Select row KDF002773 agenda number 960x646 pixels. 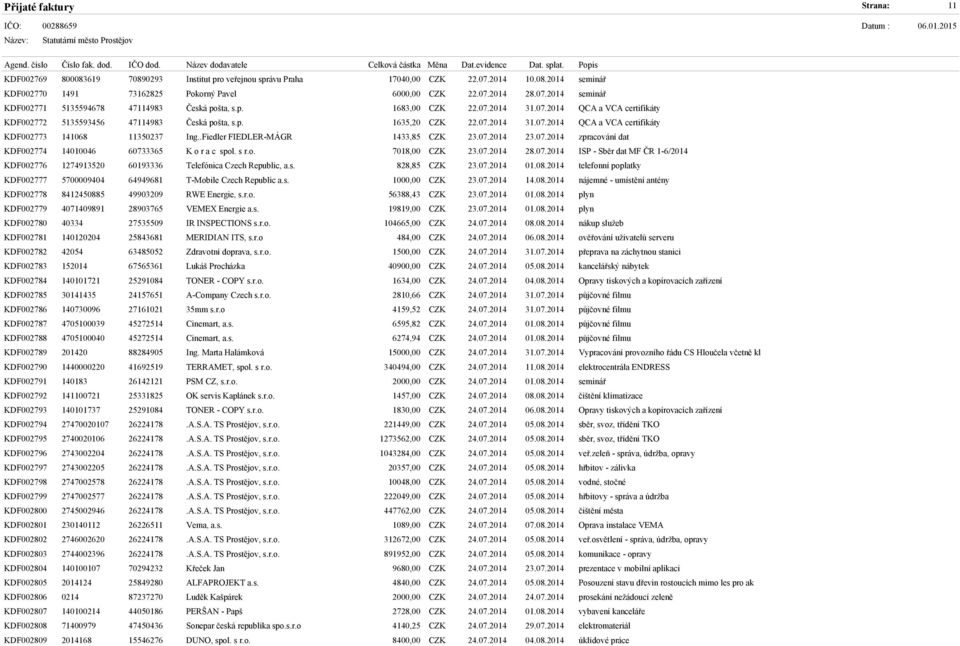(x=25, y=137)
